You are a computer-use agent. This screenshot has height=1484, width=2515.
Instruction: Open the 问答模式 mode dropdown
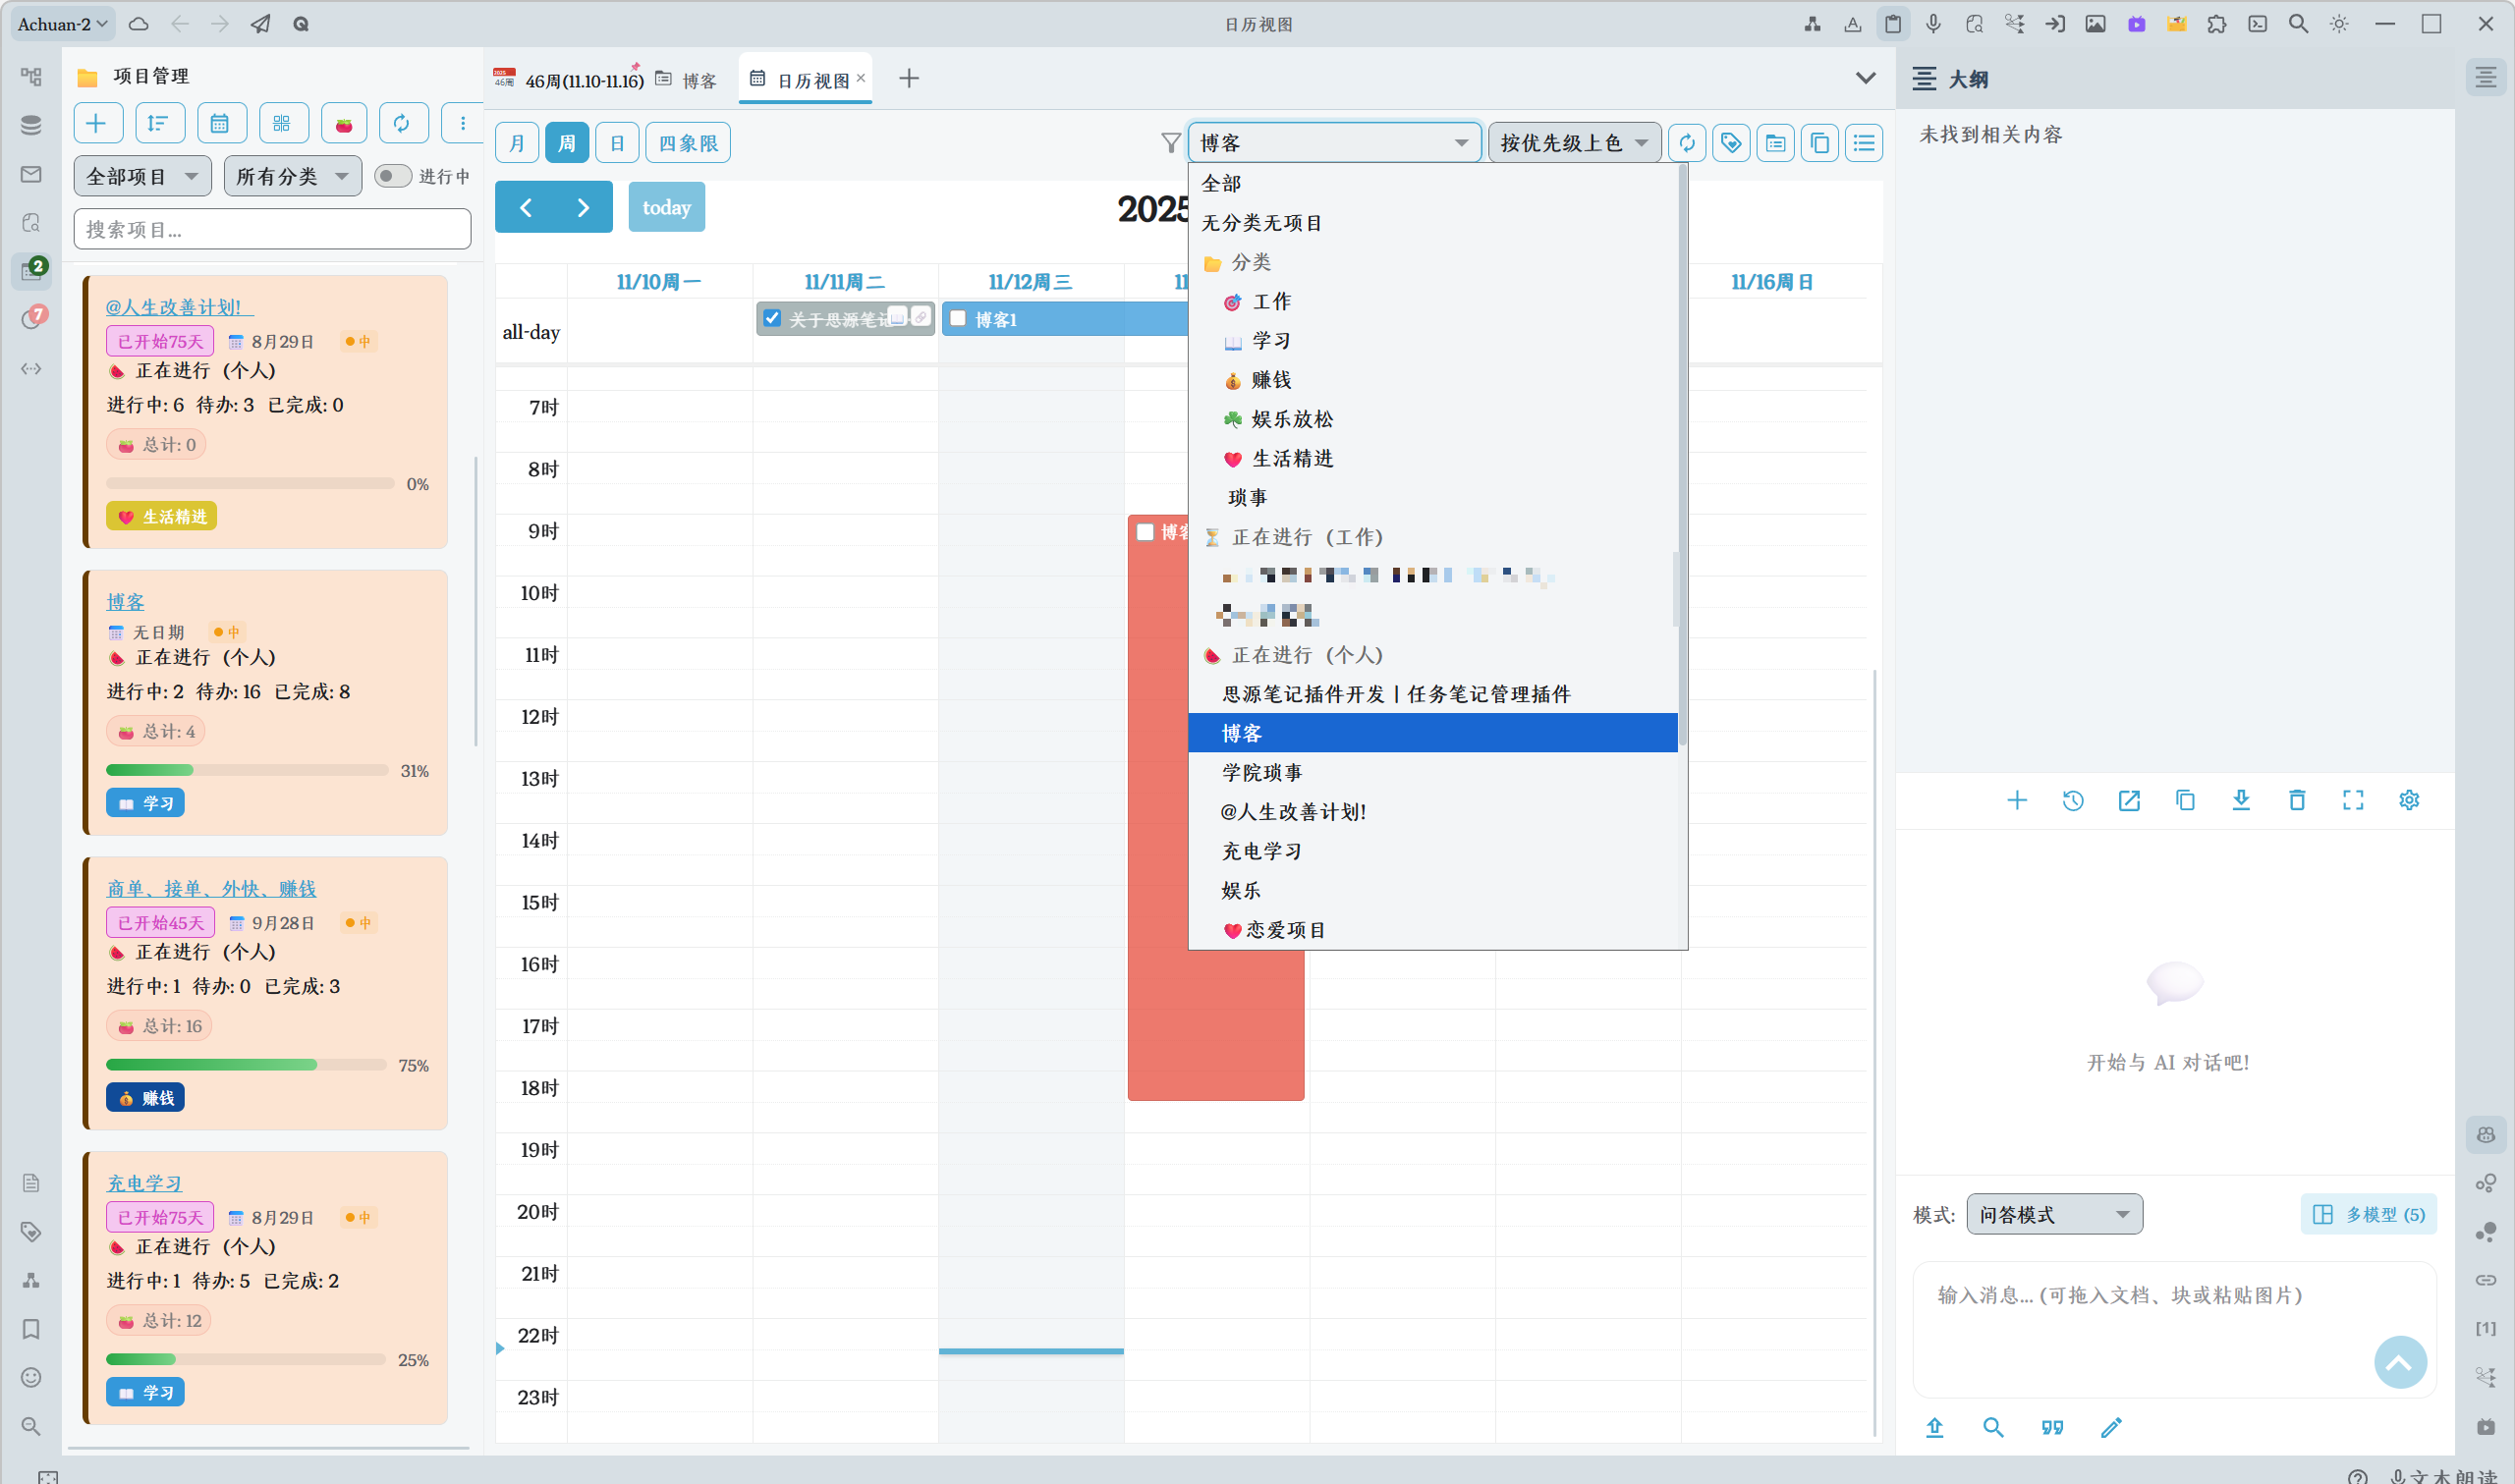2053,1214
